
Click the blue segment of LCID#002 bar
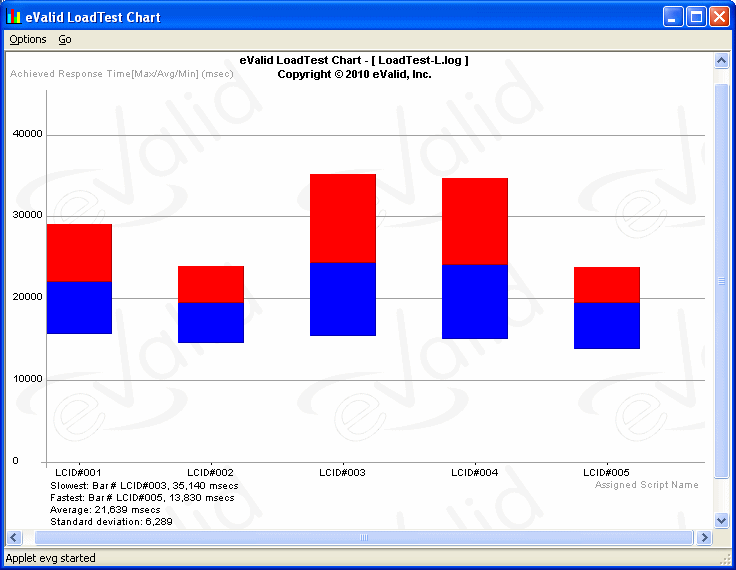click(211, 323)
